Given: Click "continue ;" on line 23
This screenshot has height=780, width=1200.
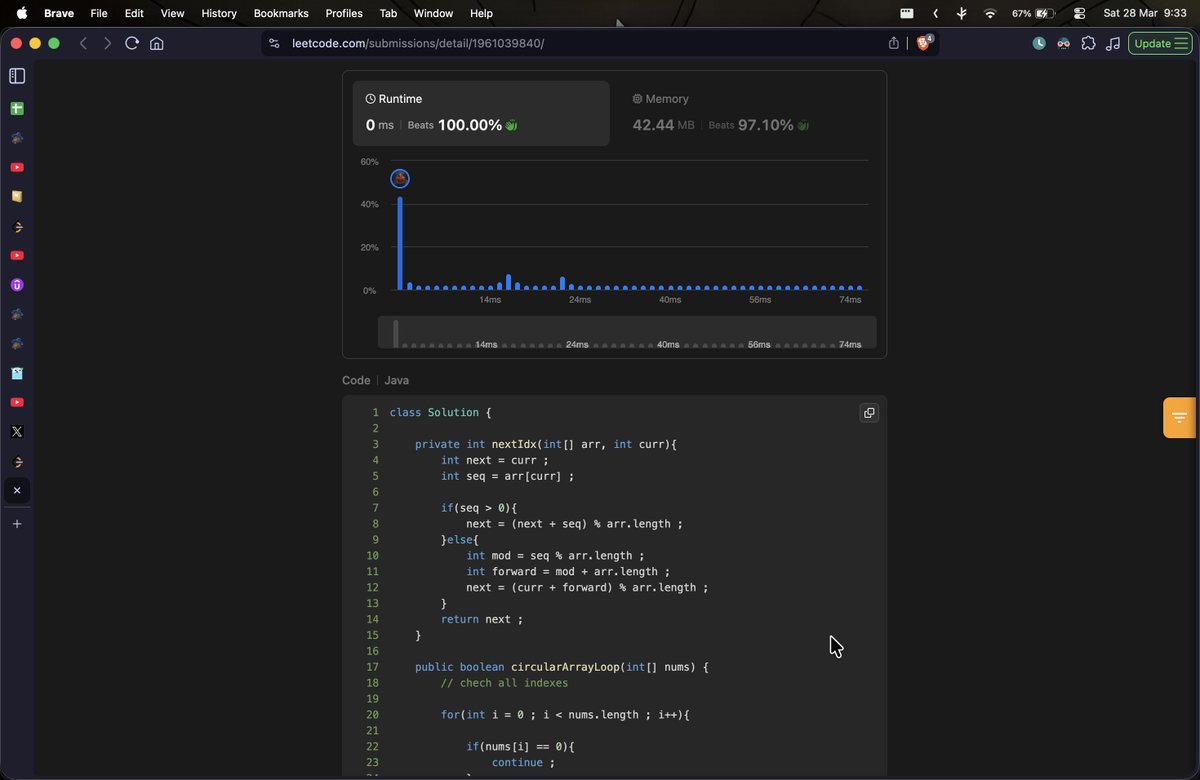Looking at the screenshot, I should [x=523, y=762].
